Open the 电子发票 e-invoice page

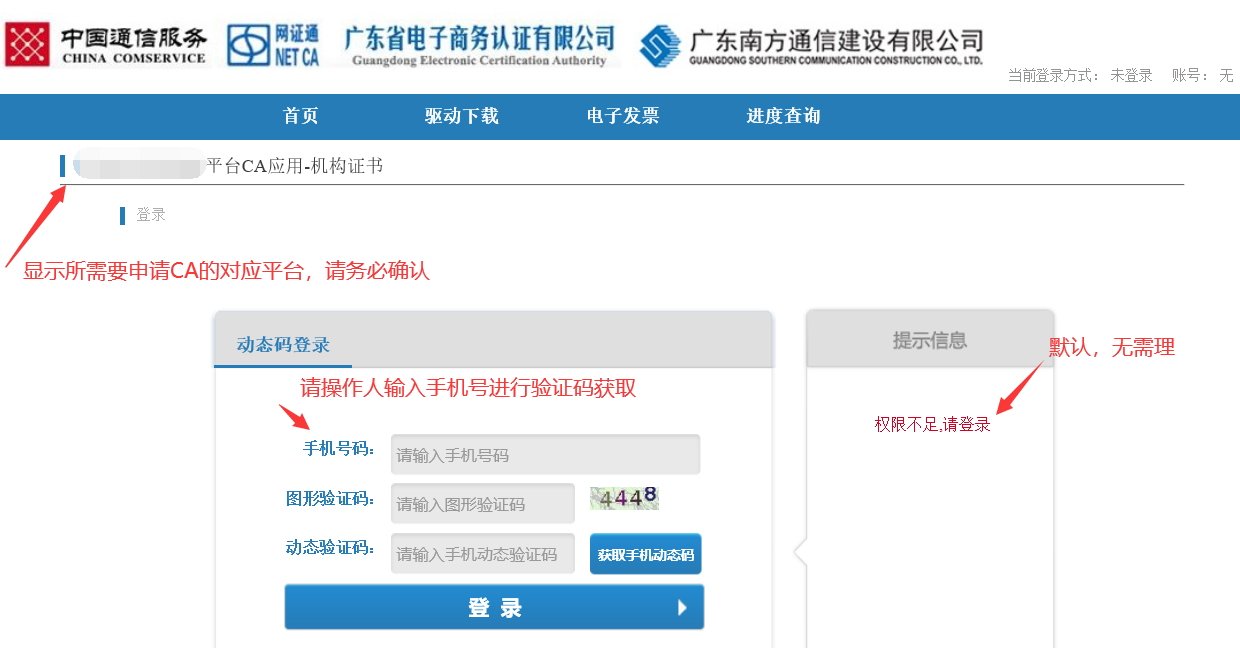[623, 116]
